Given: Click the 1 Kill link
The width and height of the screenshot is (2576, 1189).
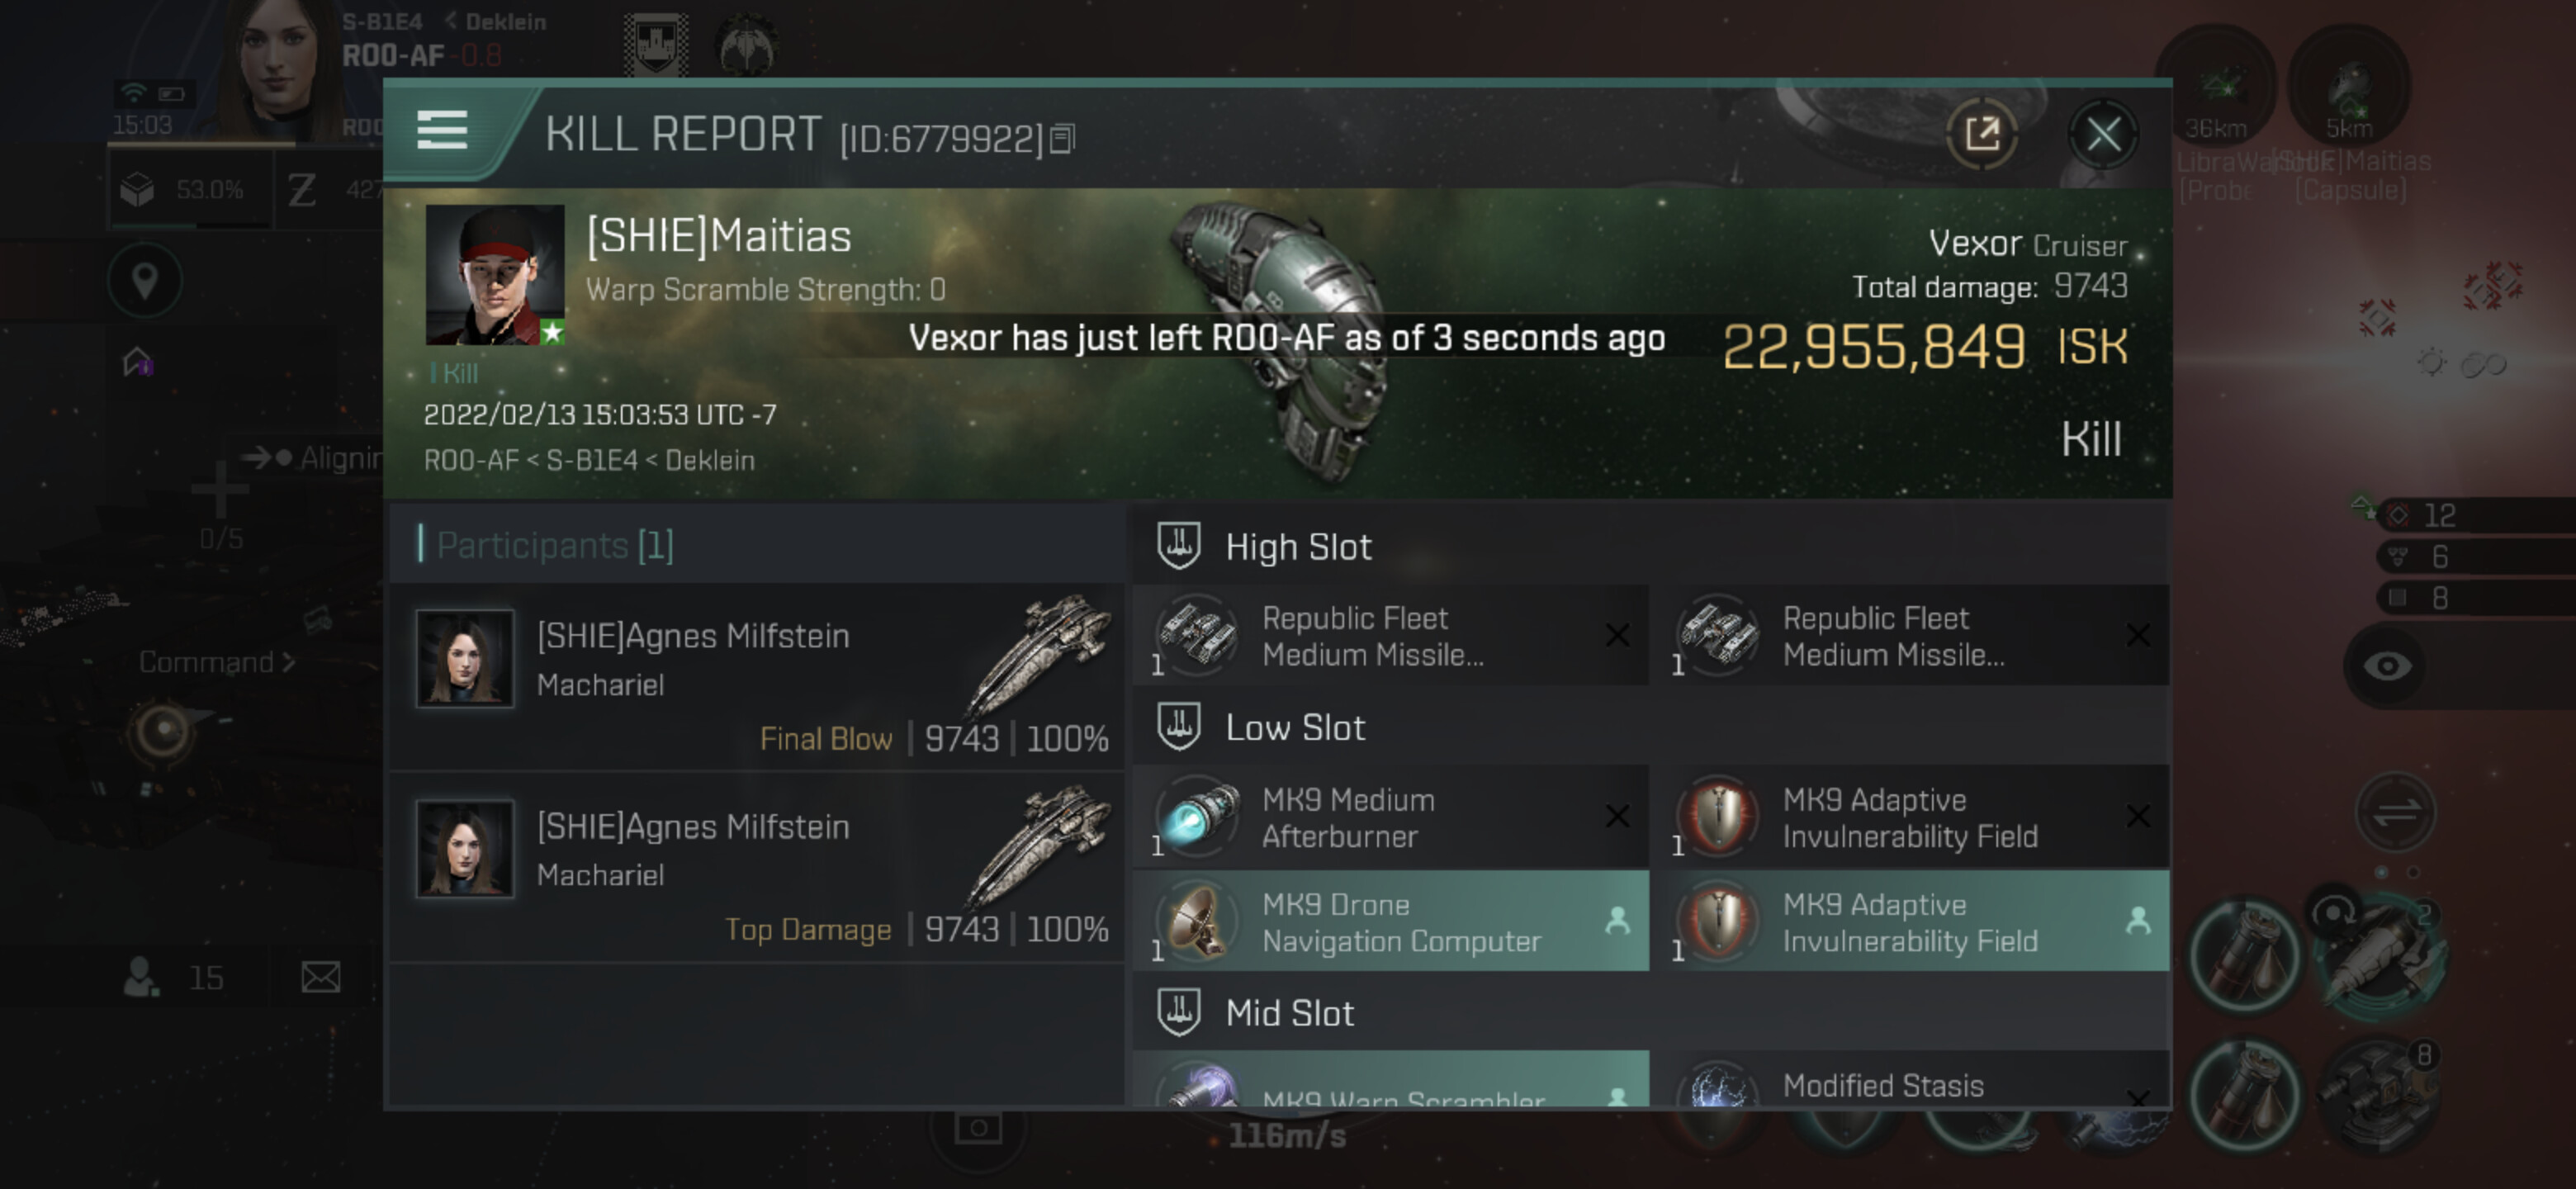Looking at the screenshot, I should (x=453, y=373).
